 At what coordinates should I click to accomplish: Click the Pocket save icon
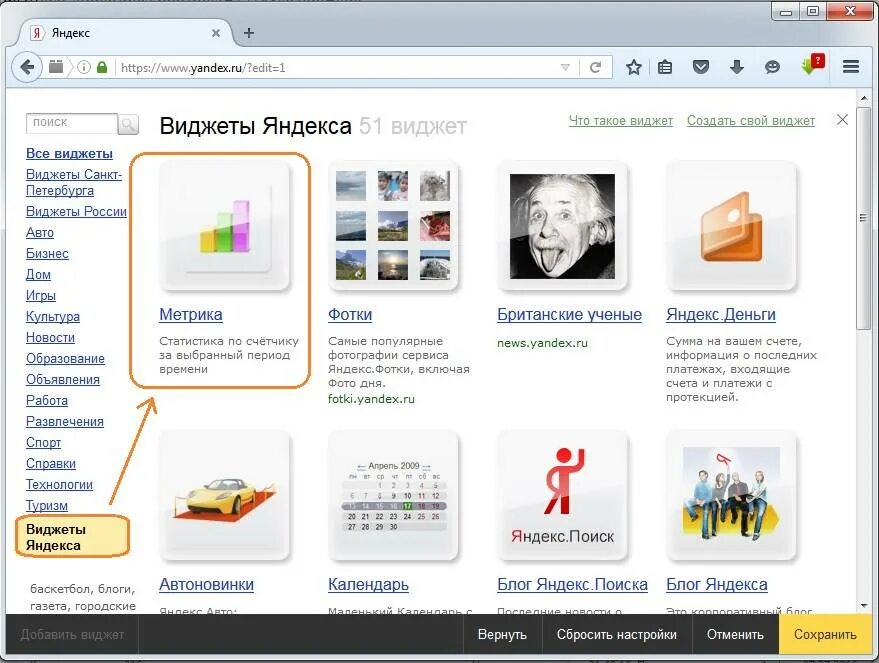701,68
